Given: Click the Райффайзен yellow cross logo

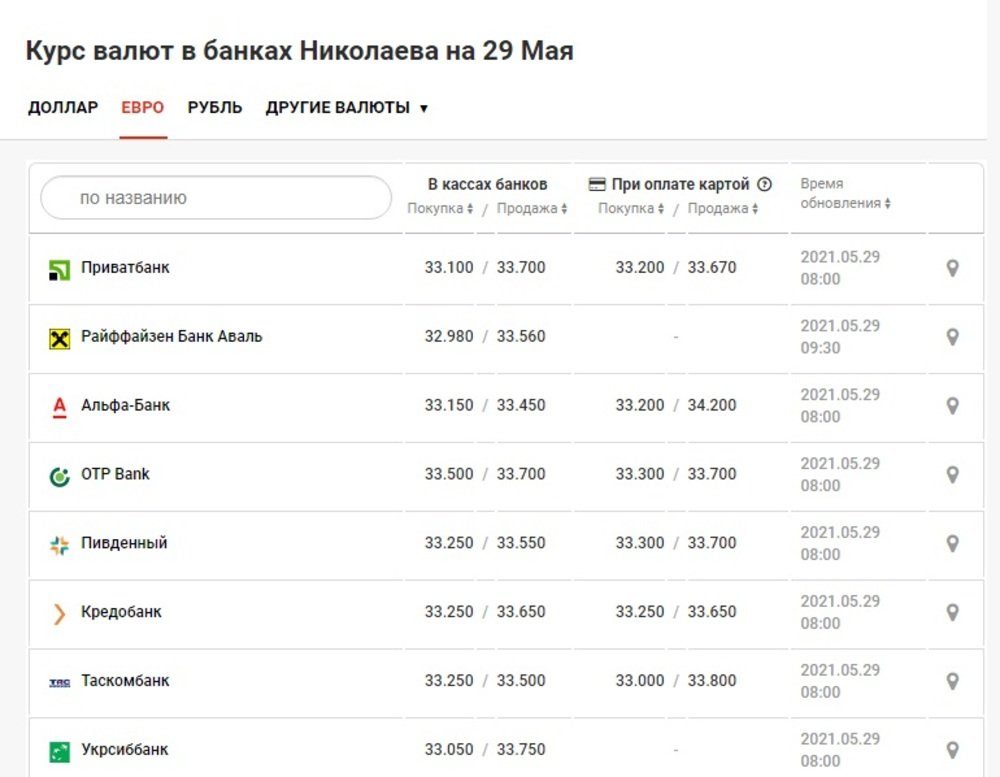Looking at the screenshot, I should pos(59,339).
